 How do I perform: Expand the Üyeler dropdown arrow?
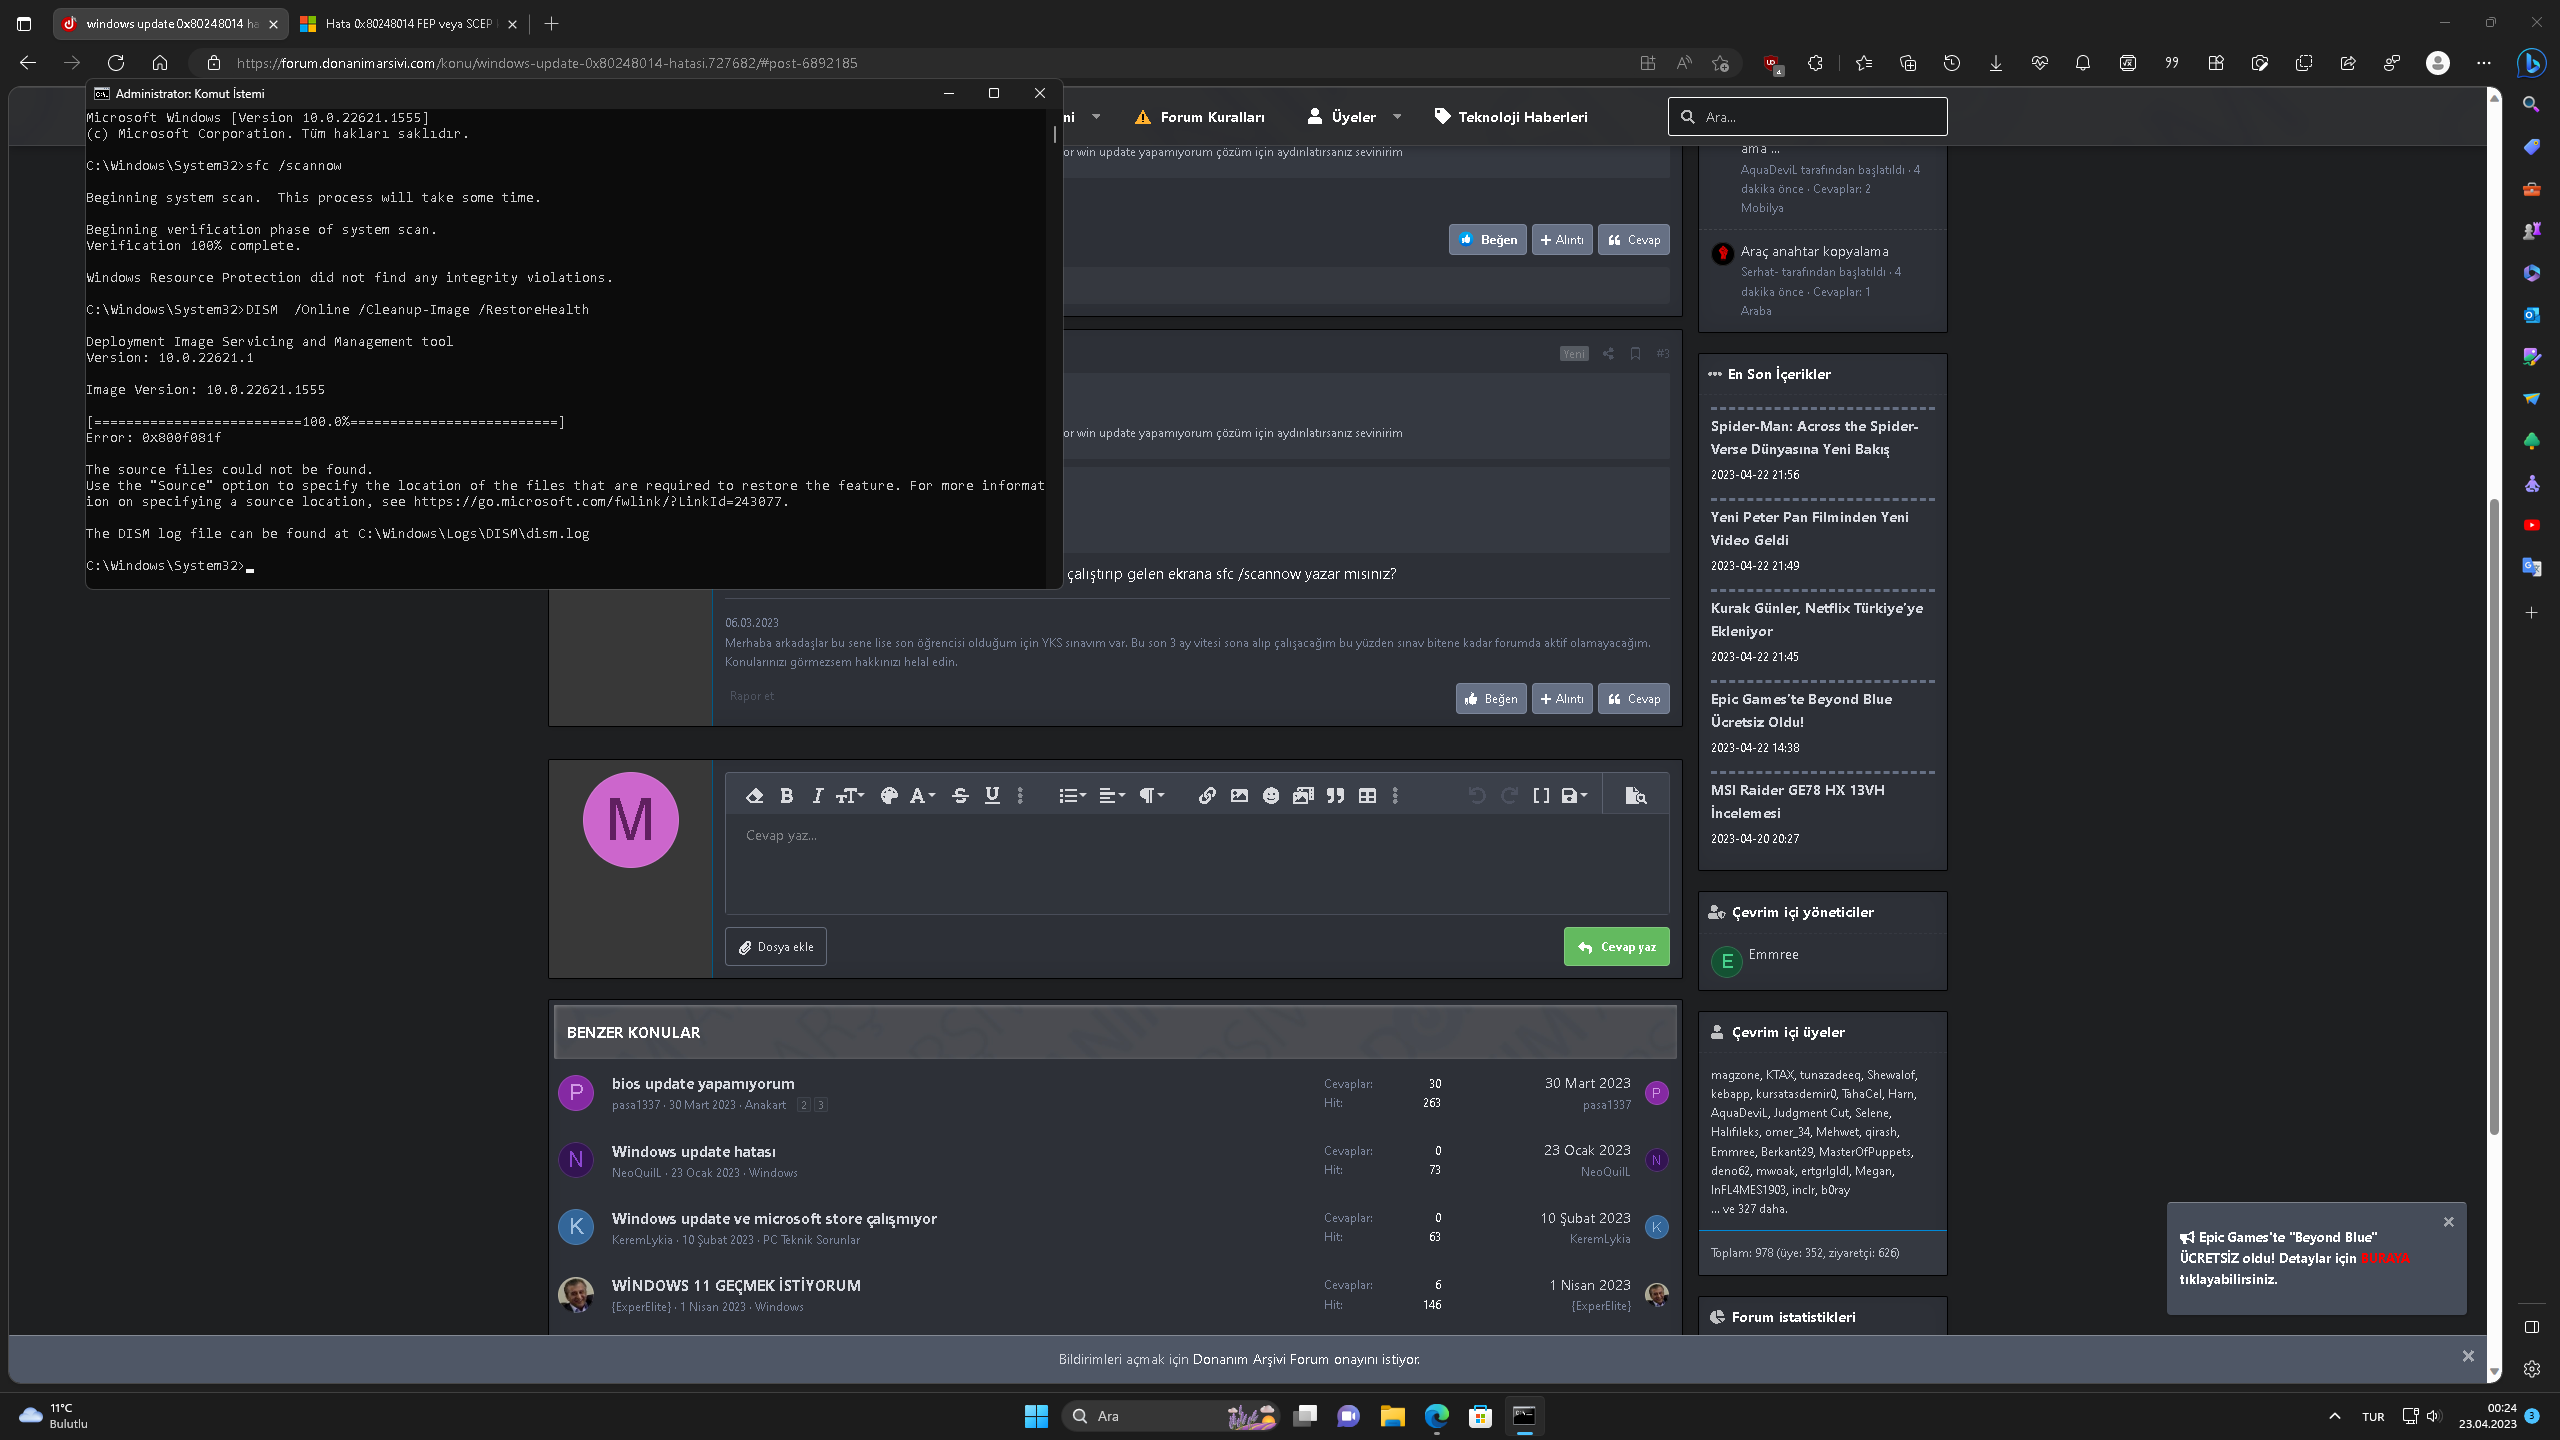pyautogui.click(x=1397, y=117)
